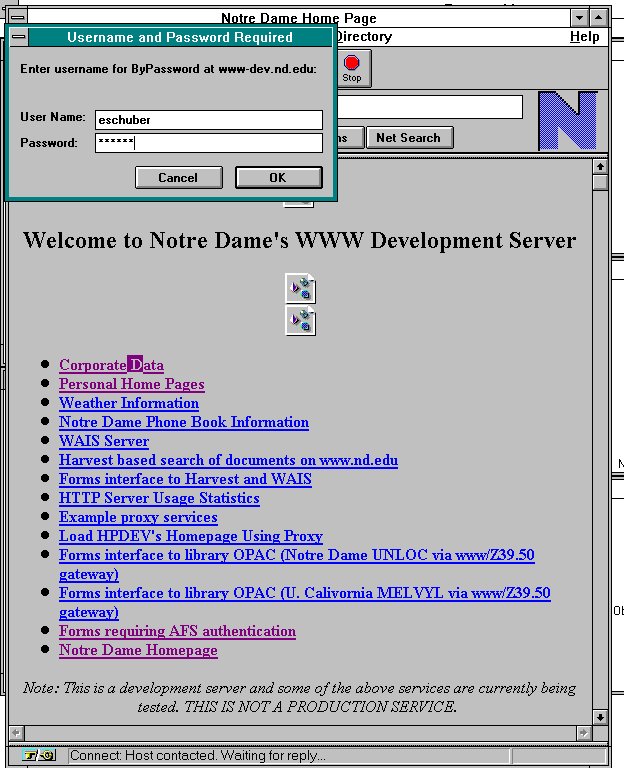This screenshot has height=768, width=624.
Task: Open HTTP Server Usage Statistics link
Action: tap(159, 499)
